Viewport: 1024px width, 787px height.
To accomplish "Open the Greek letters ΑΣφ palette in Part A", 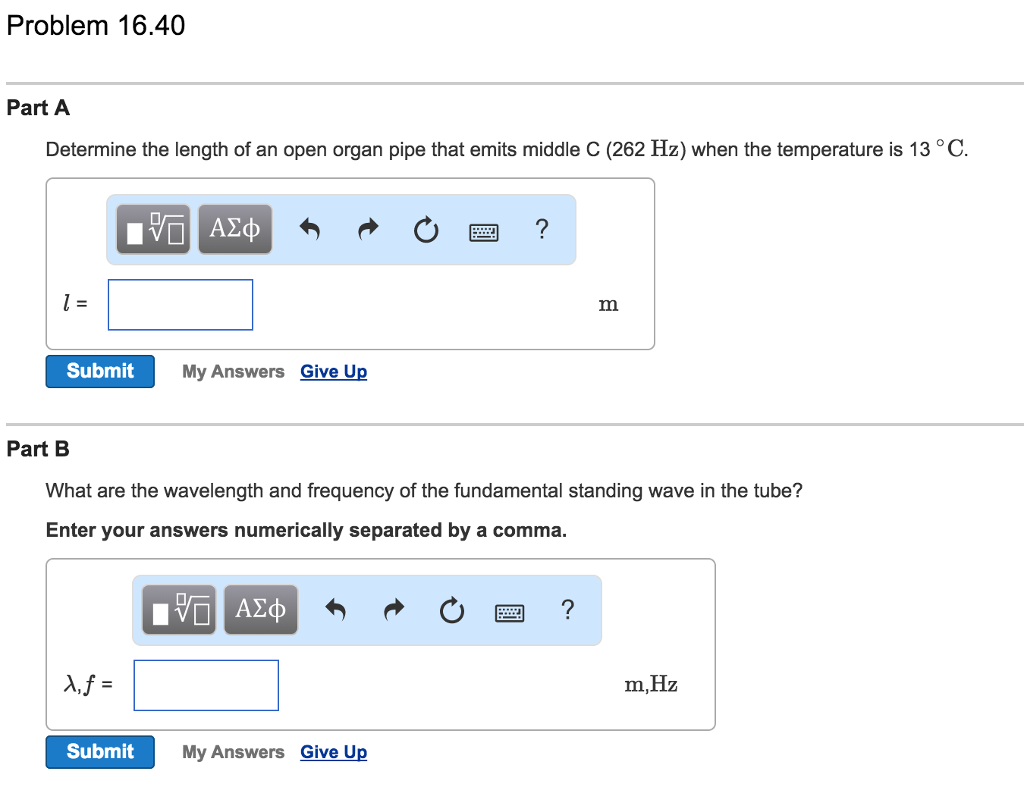I will click(x=235, y=229).
